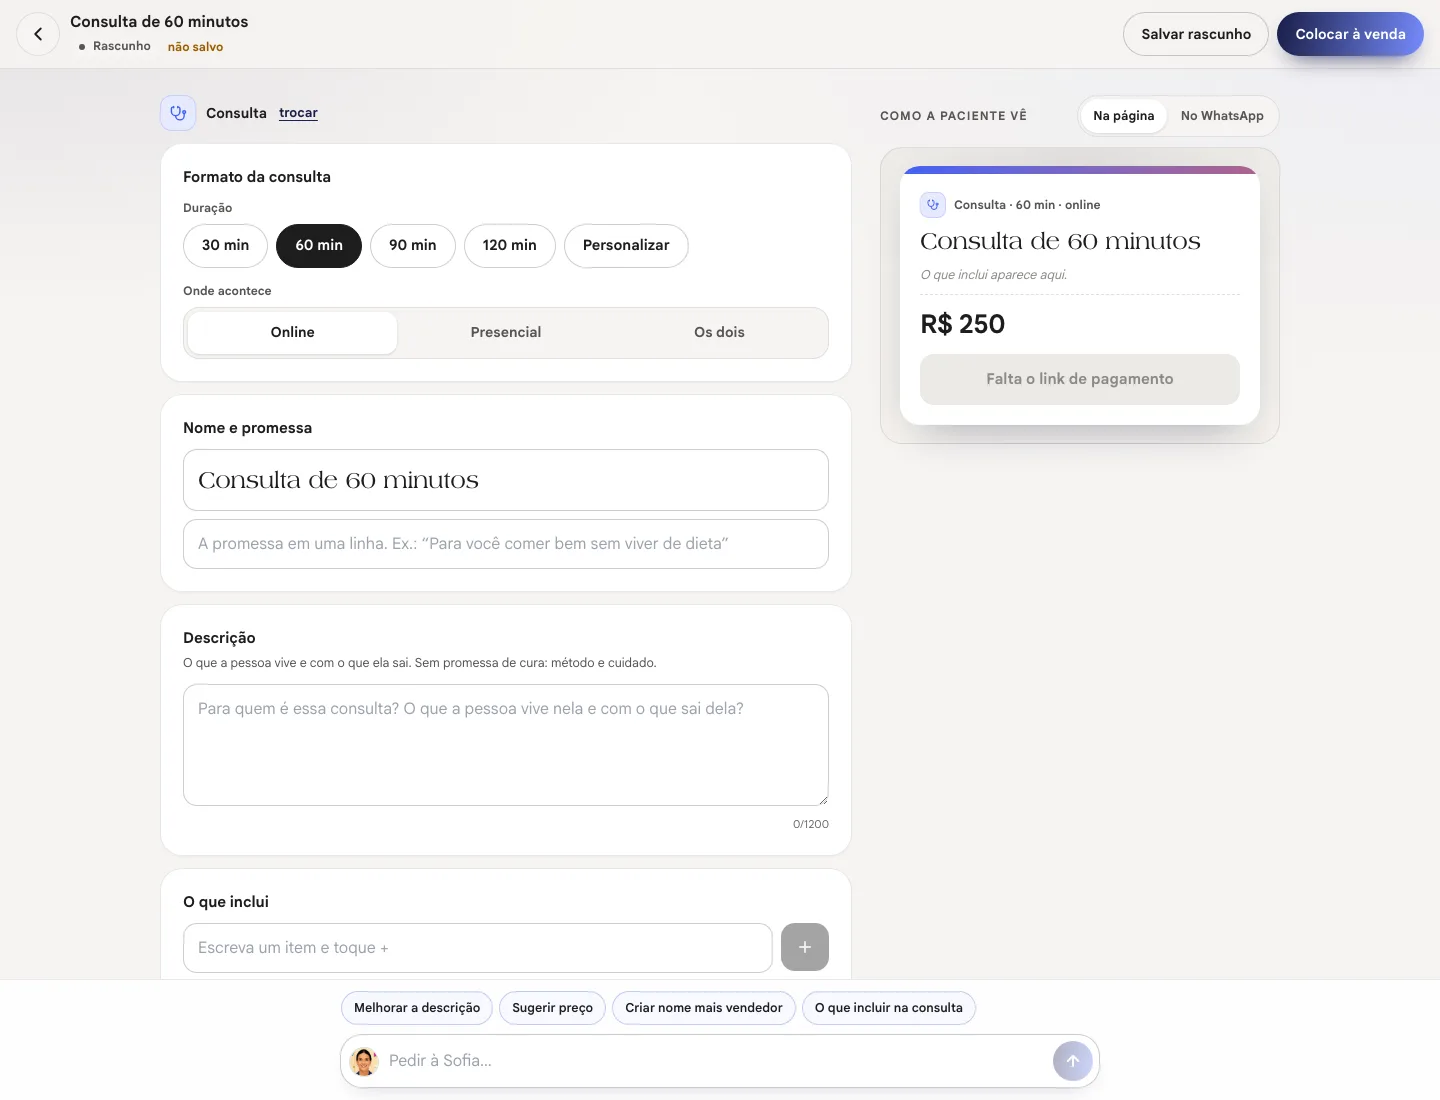This screenshot has width=1440, height=1100.
Task: Click Criar nome mais vendedor chip
Action: tap(704, 1008)
